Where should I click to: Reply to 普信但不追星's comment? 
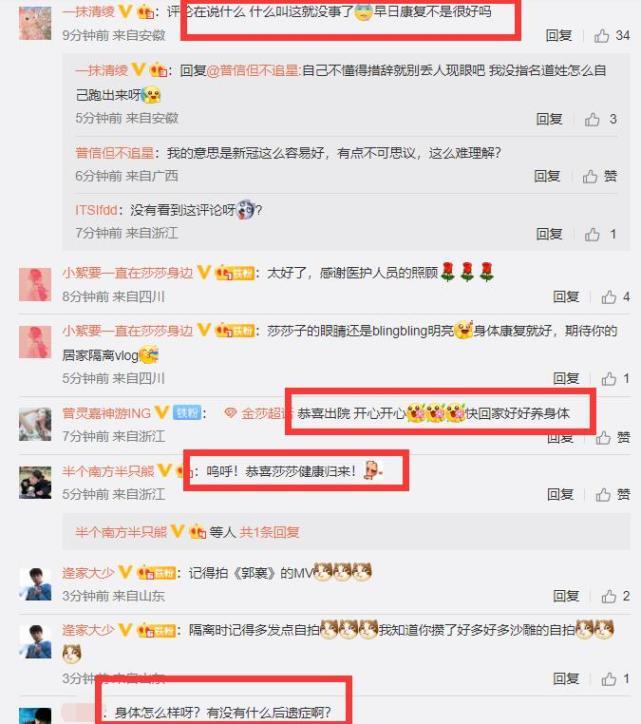[547, 176]
